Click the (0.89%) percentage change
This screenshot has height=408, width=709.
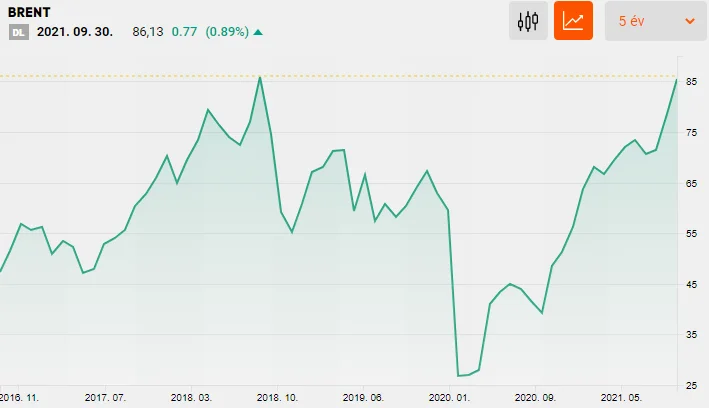point(227,32)
